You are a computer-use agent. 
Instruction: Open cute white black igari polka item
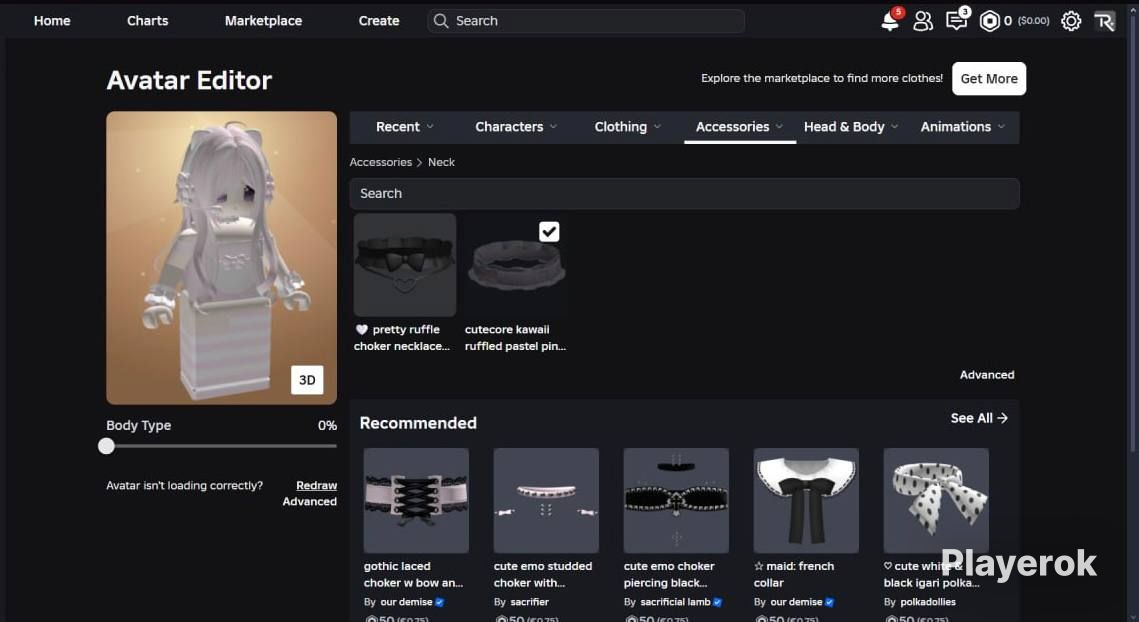pyautogui.click(x=936, y=500)
